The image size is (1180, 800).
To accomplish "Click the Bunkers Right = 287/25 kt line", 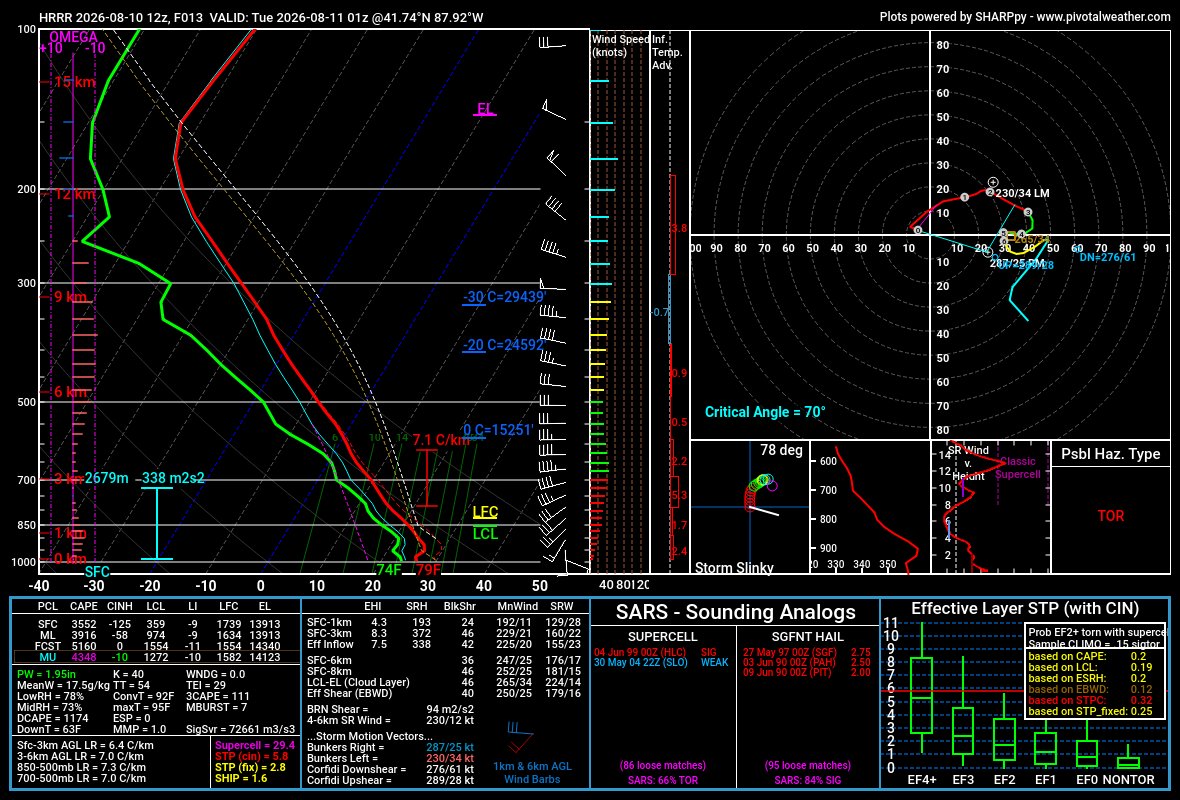I will [x=391, y=747].
